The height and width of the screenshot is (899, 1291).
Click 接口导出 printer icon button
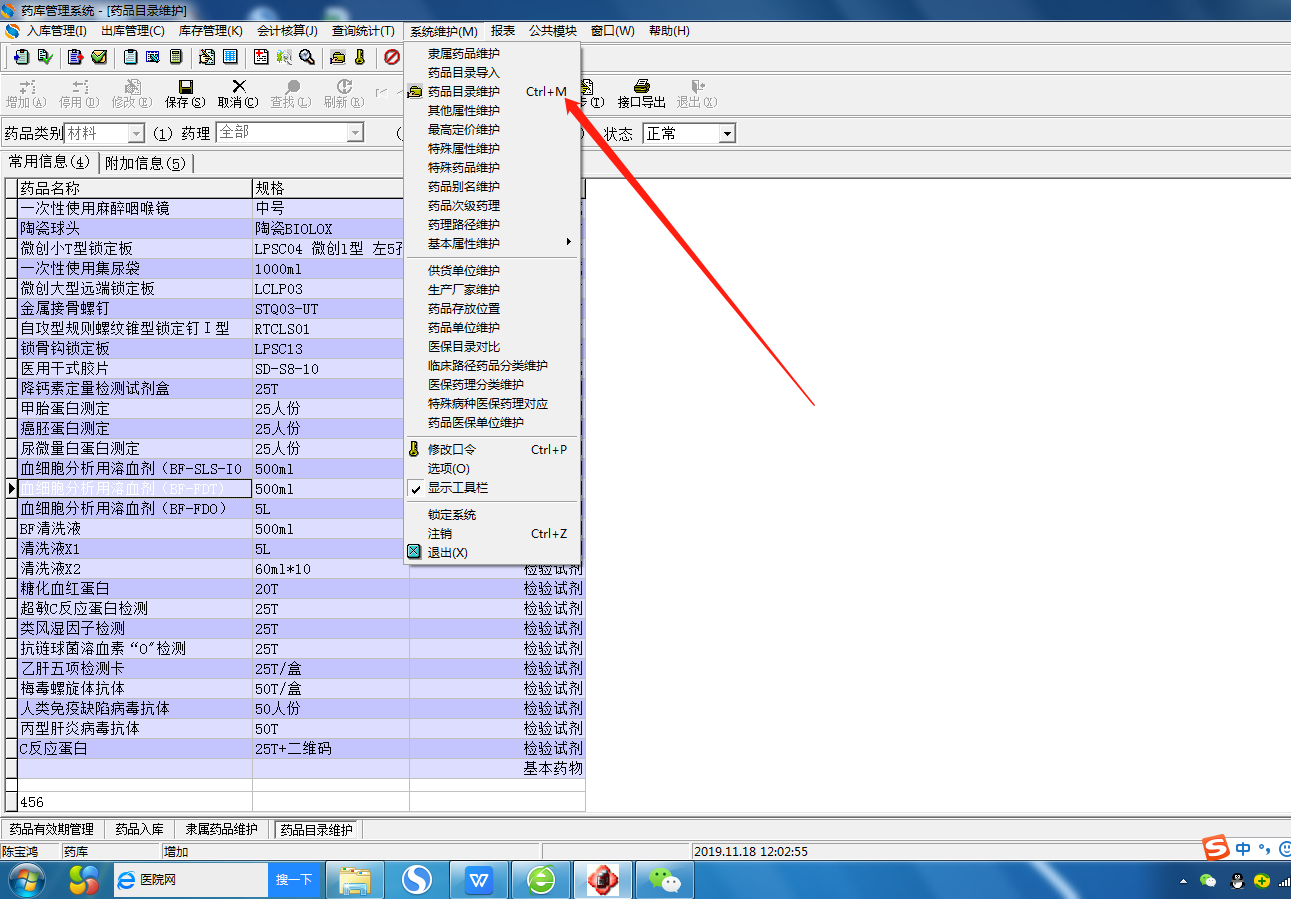[642, 94]
